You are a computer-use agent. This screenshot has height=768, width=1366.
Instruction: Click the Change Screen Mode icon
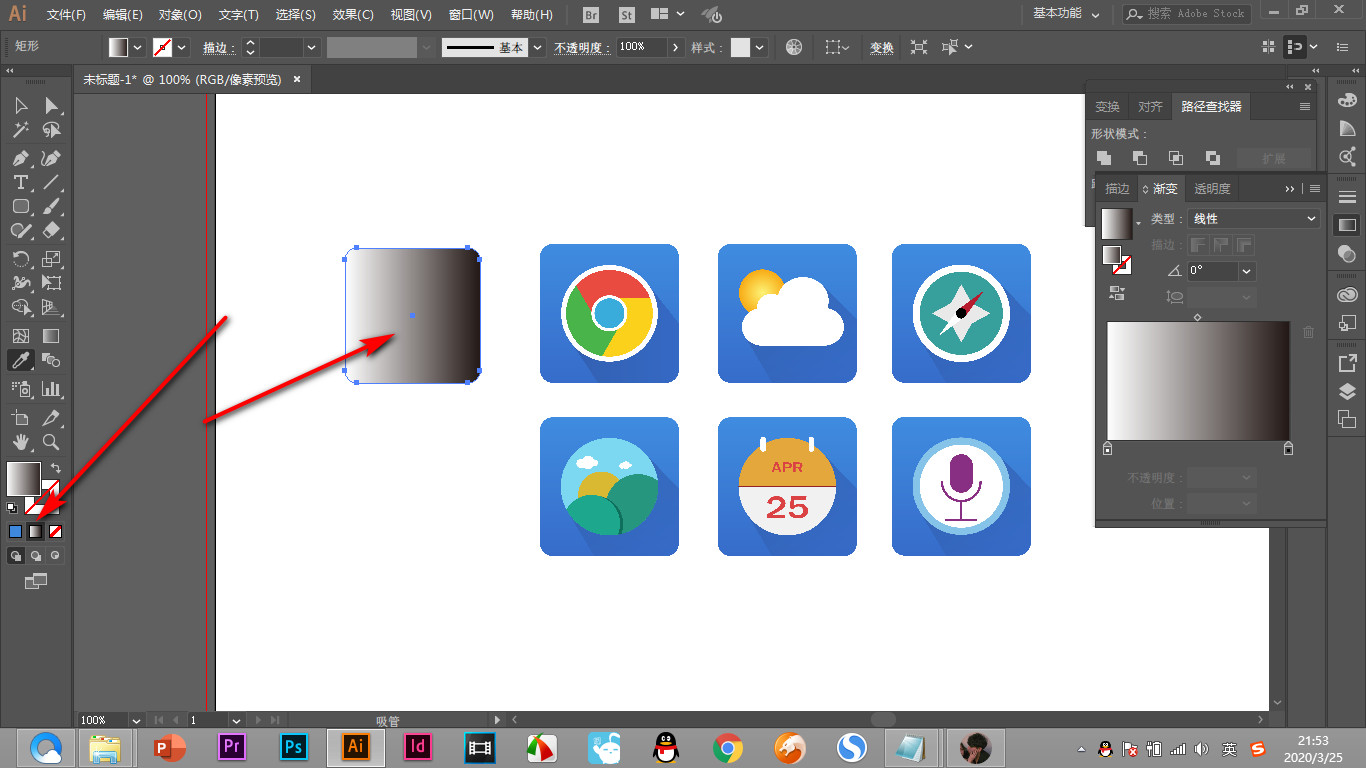click(36, 580)
